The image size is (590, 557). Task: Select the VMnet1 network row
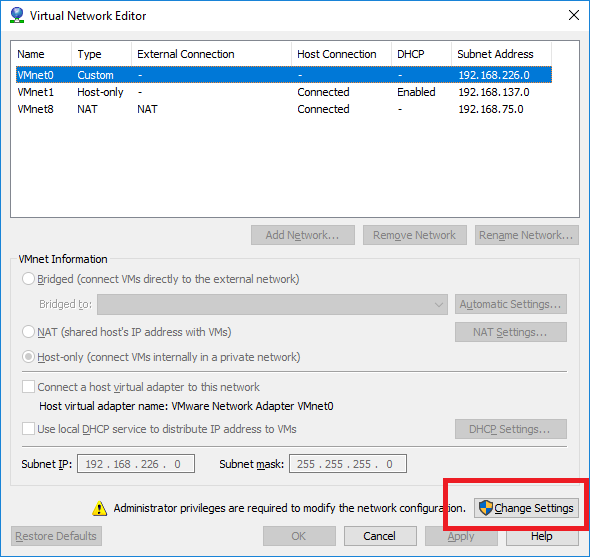click(284, 92)
